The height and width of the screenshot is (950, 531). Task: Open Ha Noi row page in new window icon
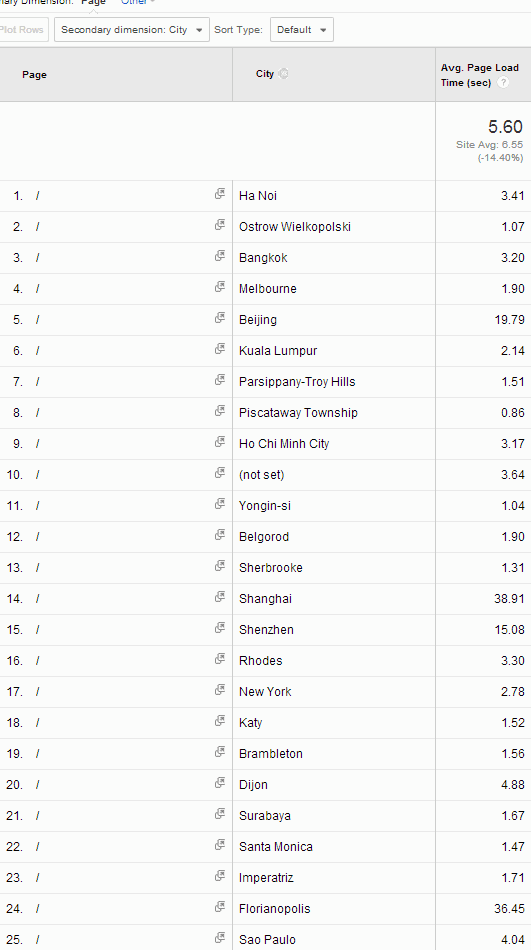pyautogui.click(x=219, y=194)
